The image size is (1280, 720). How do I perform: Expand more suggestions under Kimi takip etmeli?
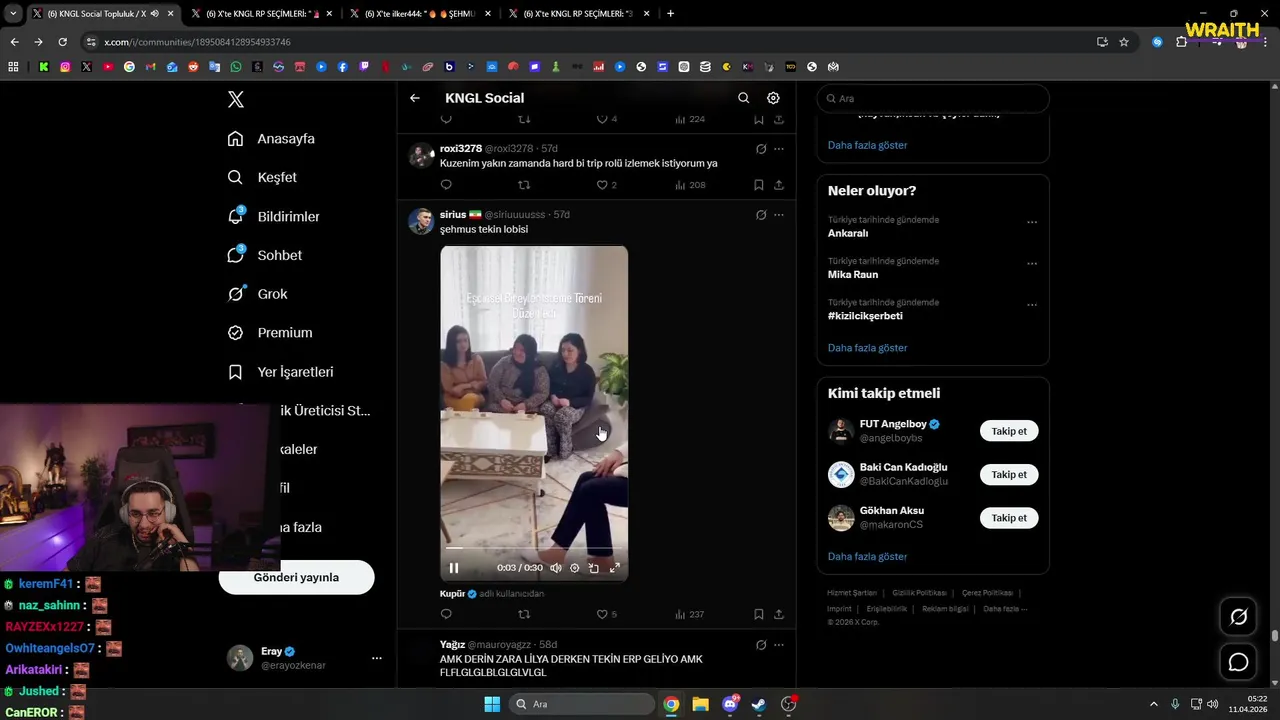point(867,556)
